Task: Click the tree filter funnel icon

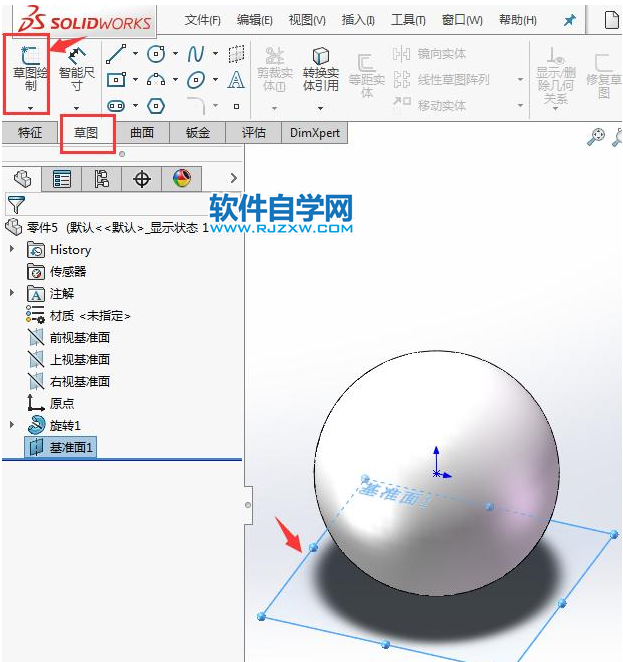Action: (x=16, y=204)
